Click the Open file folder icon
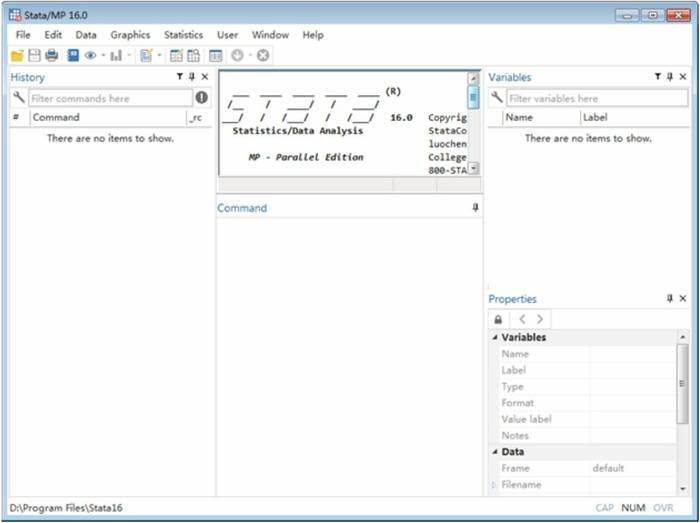 17,55
